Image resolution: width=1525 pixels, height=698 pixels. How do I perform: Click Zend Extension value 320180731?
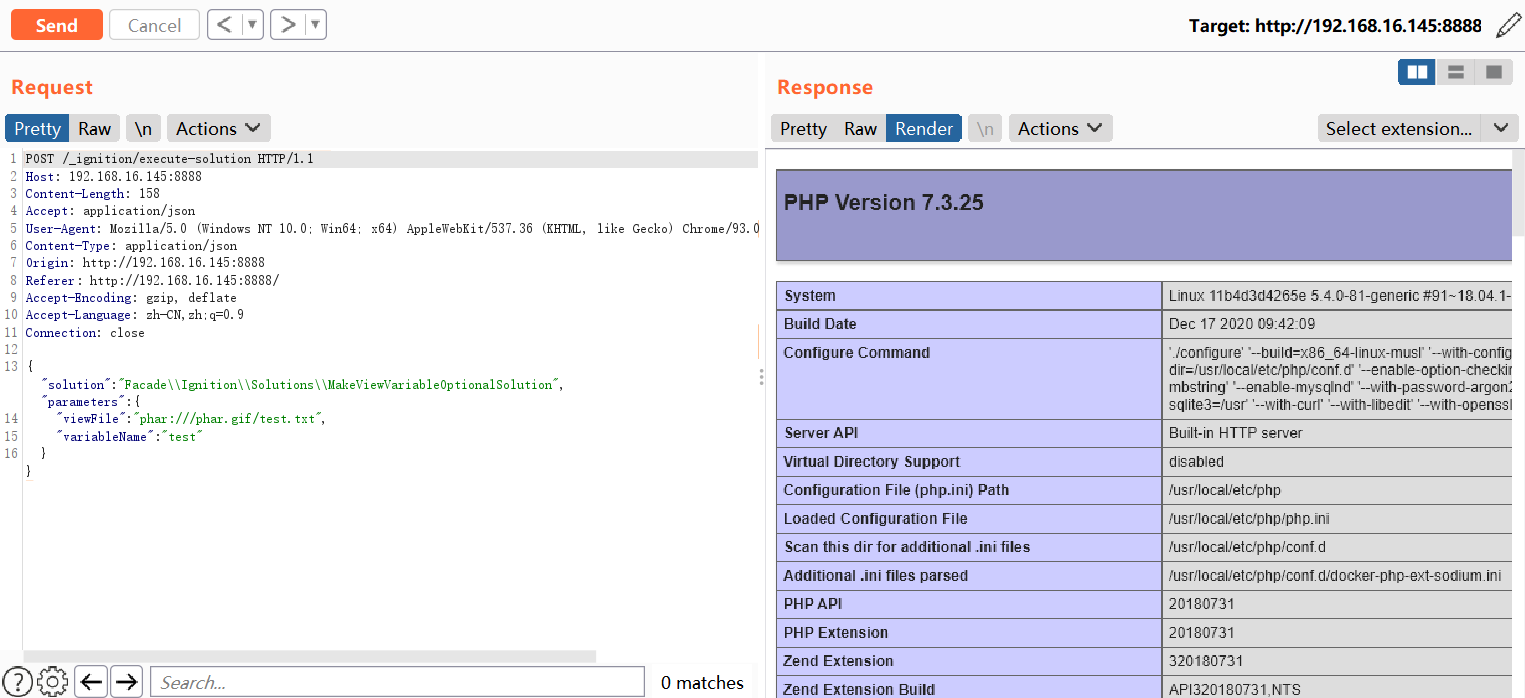pyautogui.click(x=1206, y=661)
